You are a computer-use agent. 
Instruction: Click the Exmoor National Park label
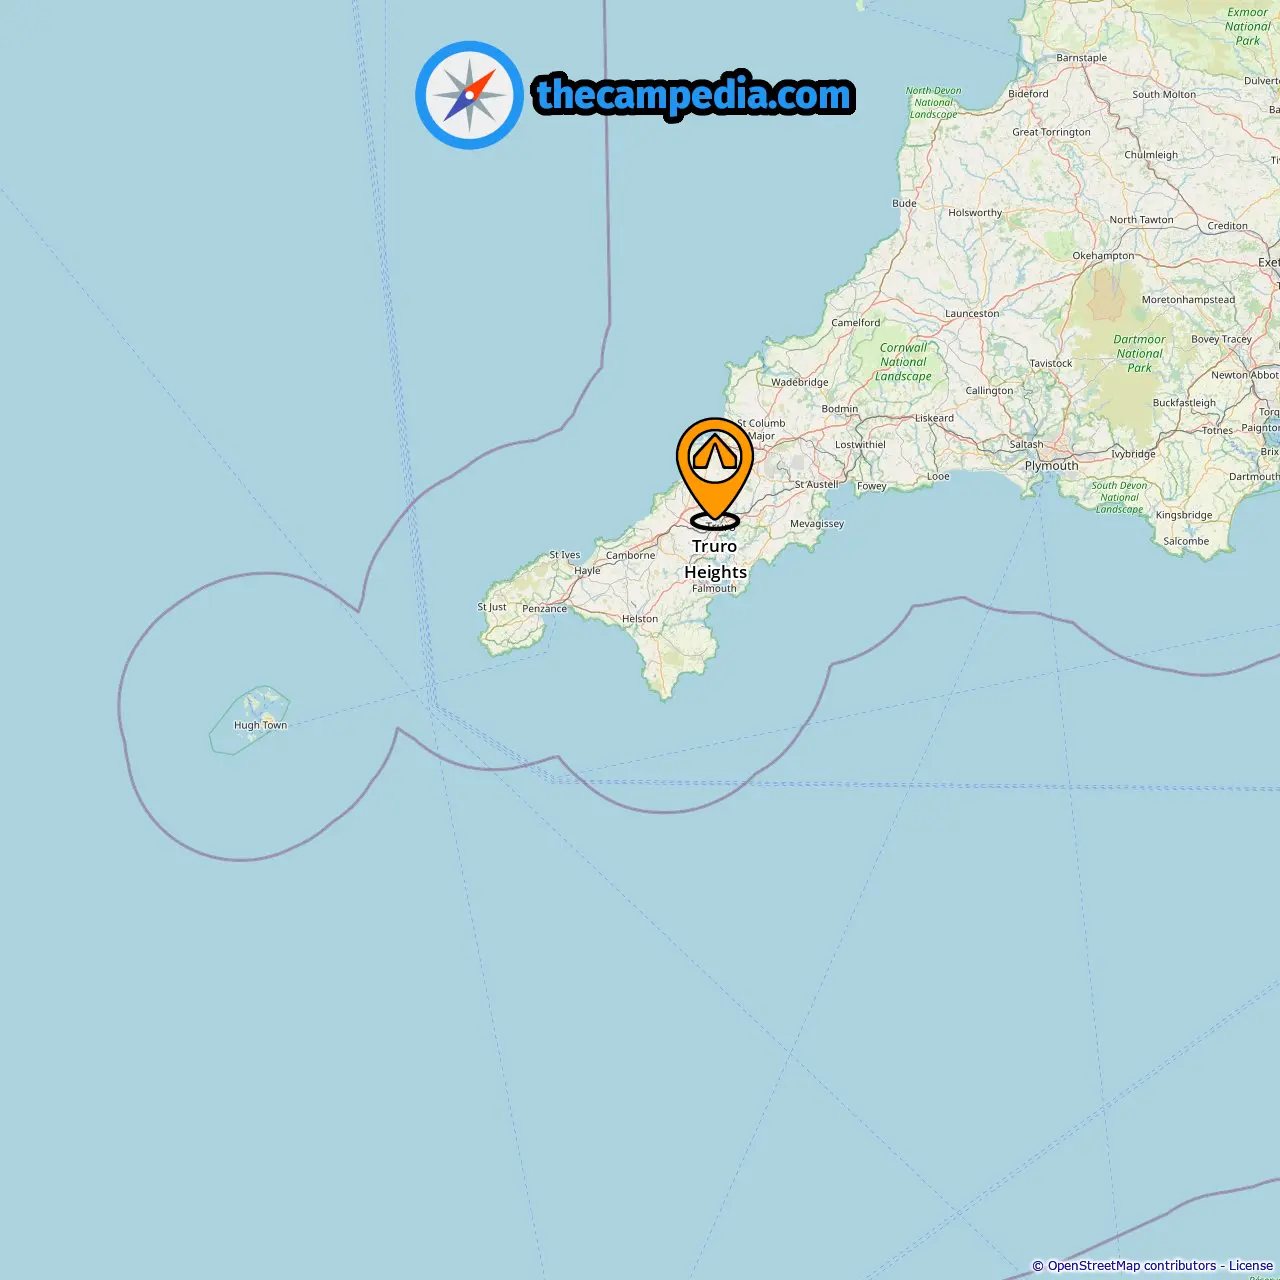[x=1248, y=27]
